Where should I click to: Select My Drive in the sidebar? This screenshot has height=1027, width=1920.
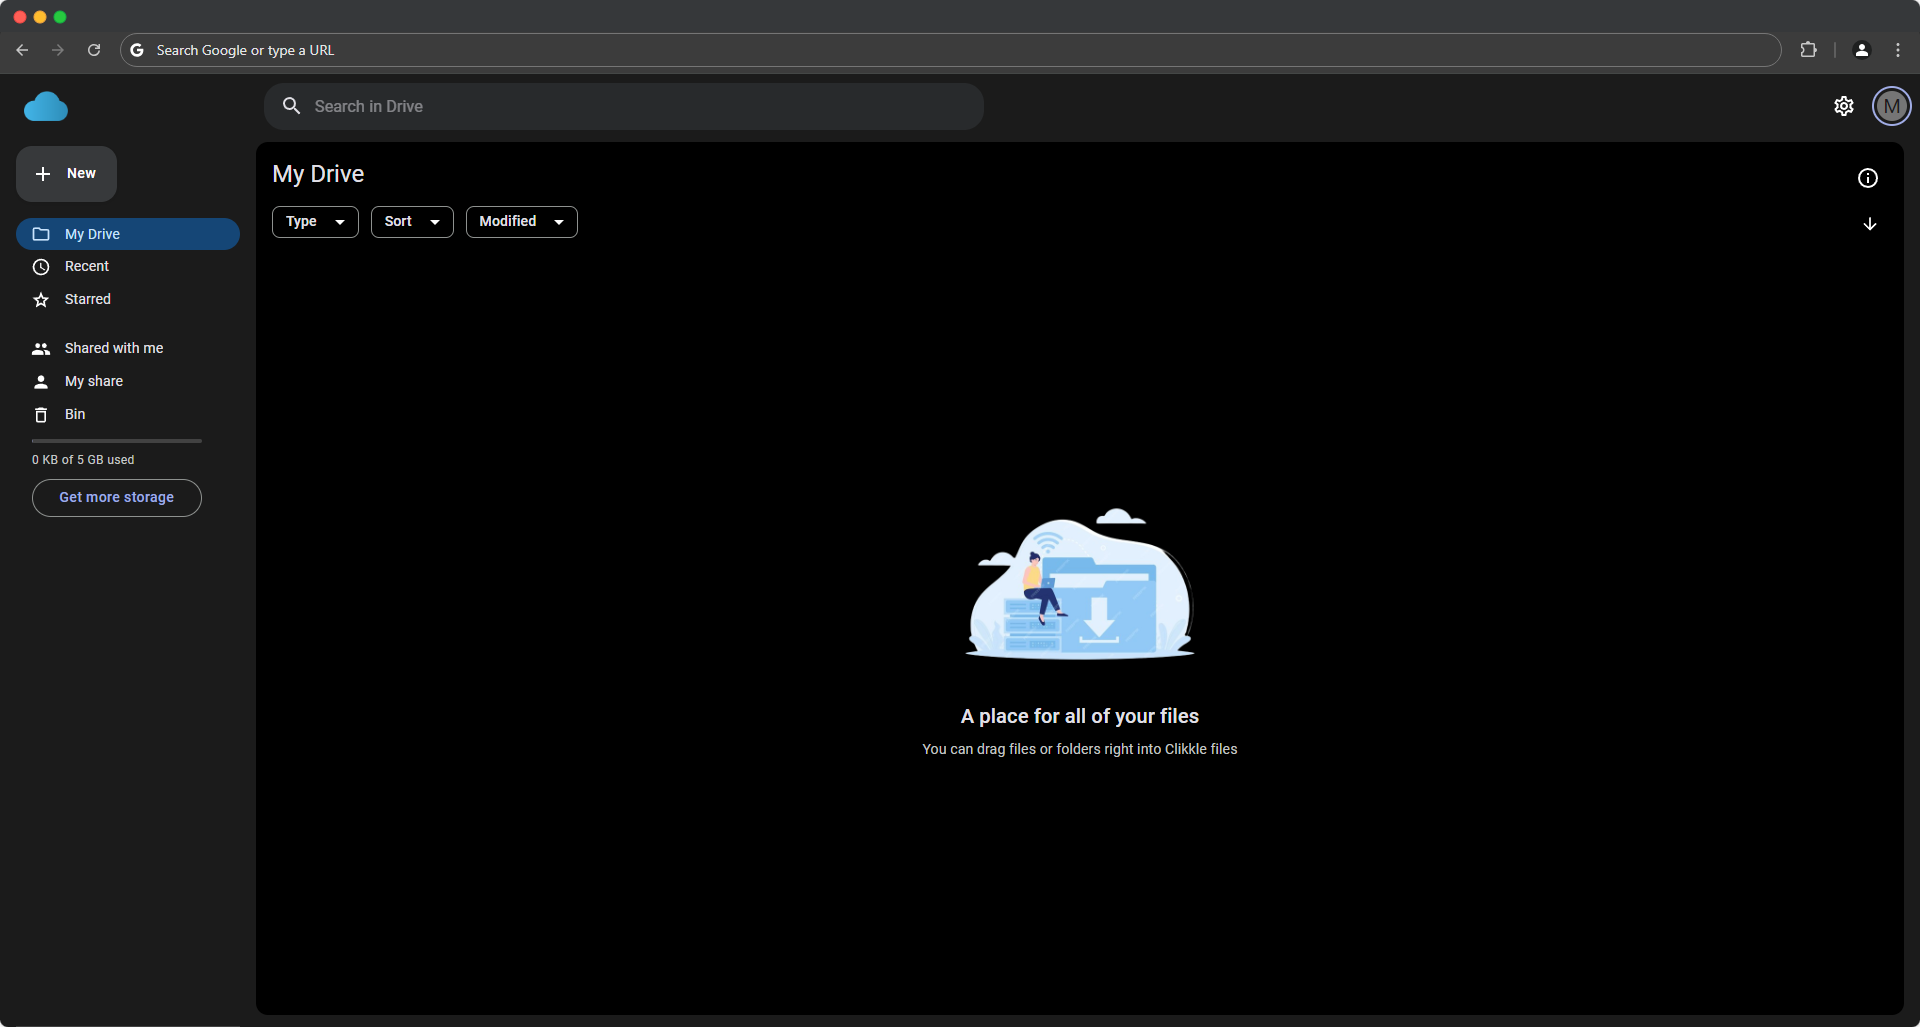[x=128, y=234]
